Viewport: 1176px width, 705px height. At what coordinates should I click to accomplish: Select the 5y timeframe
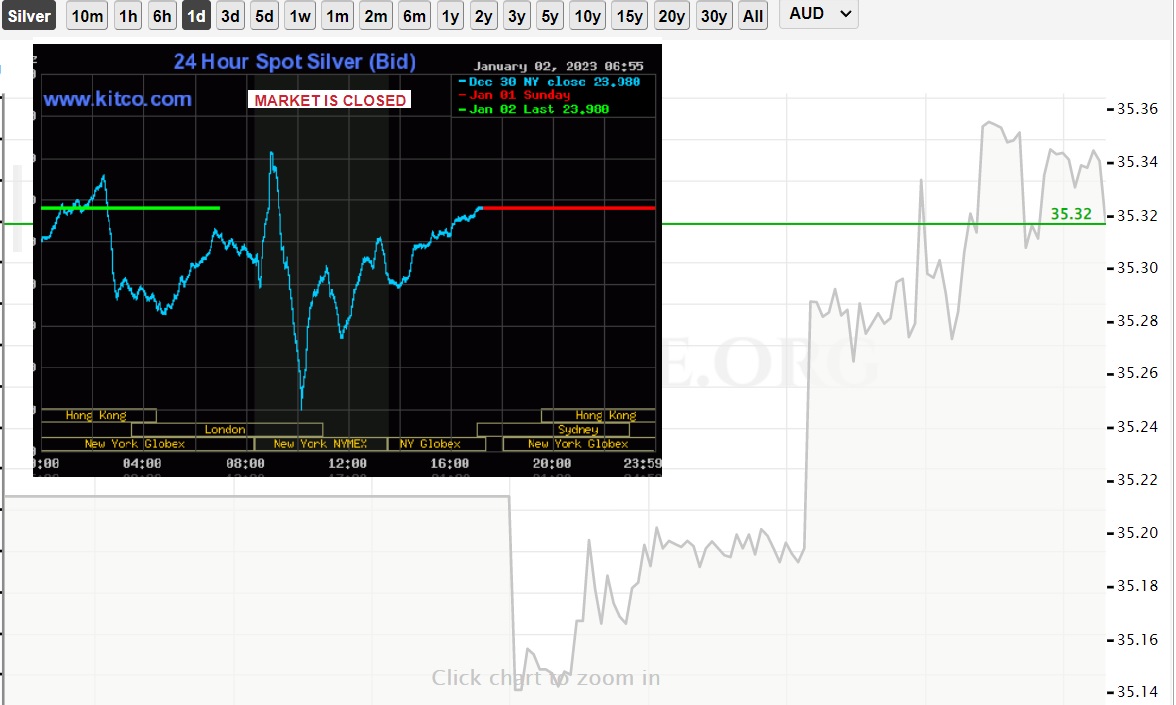pyautogui.click(x=551, y=16)
